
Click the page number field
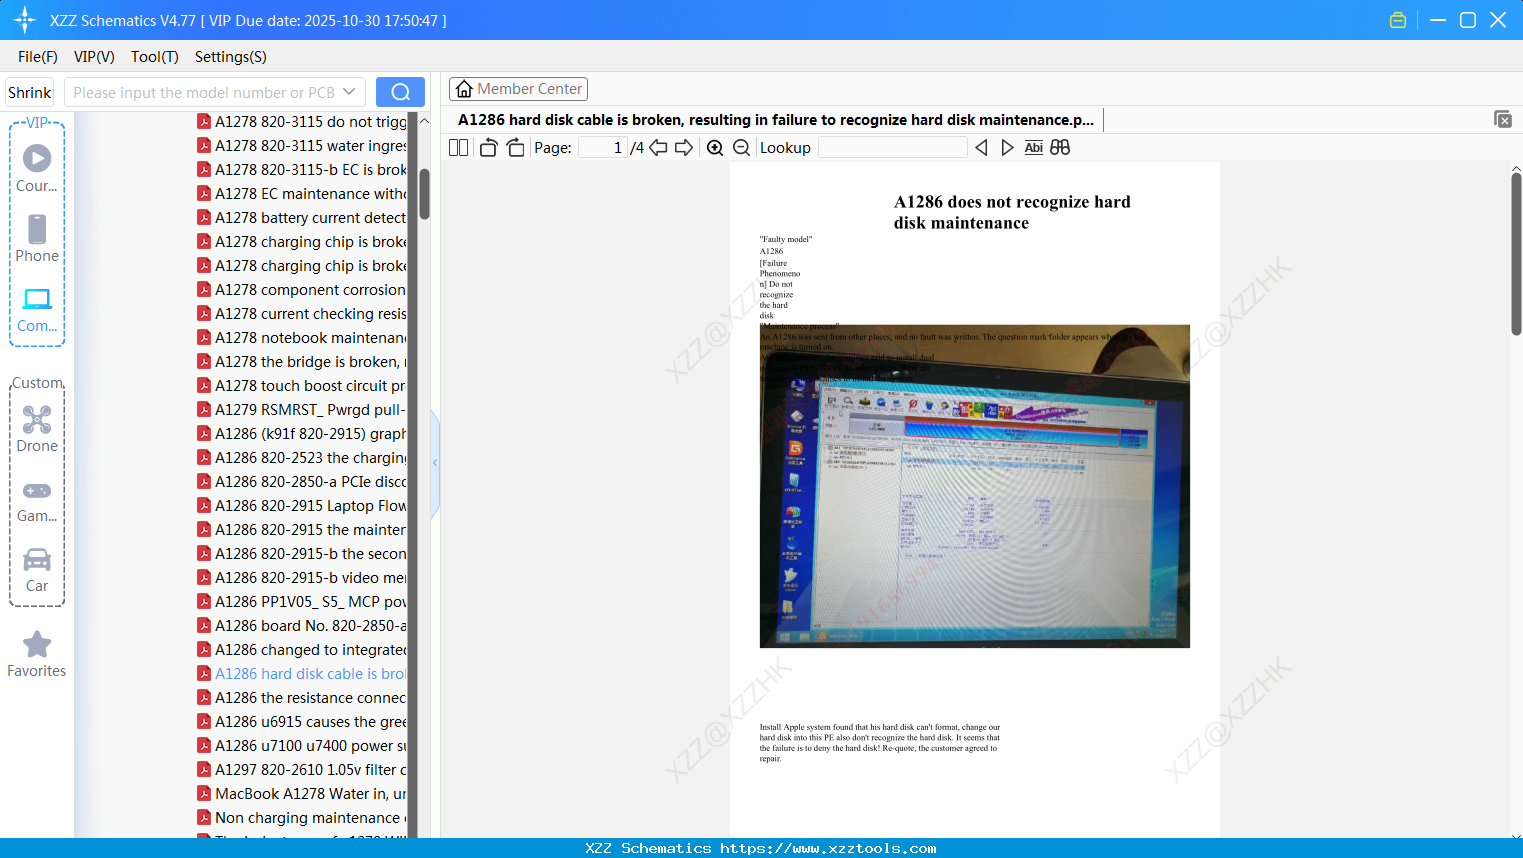602,147
